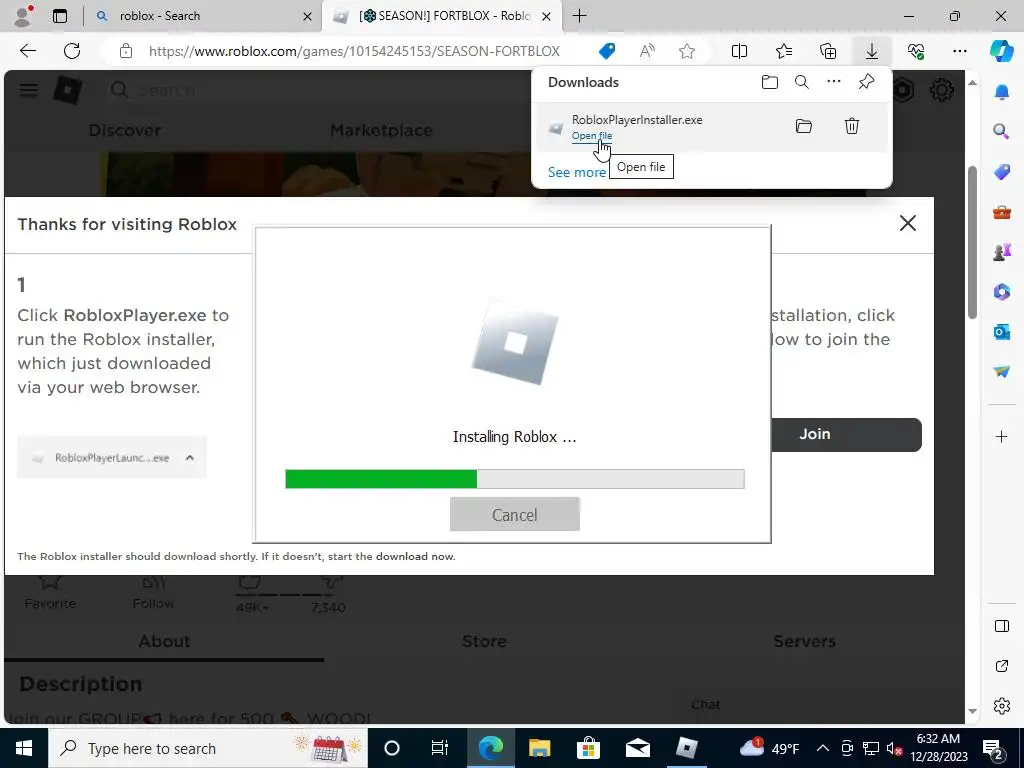Click the Installing Roblox progress bar
The height and width of the screenshot is (768, 1024).
(x=515, y=479)
